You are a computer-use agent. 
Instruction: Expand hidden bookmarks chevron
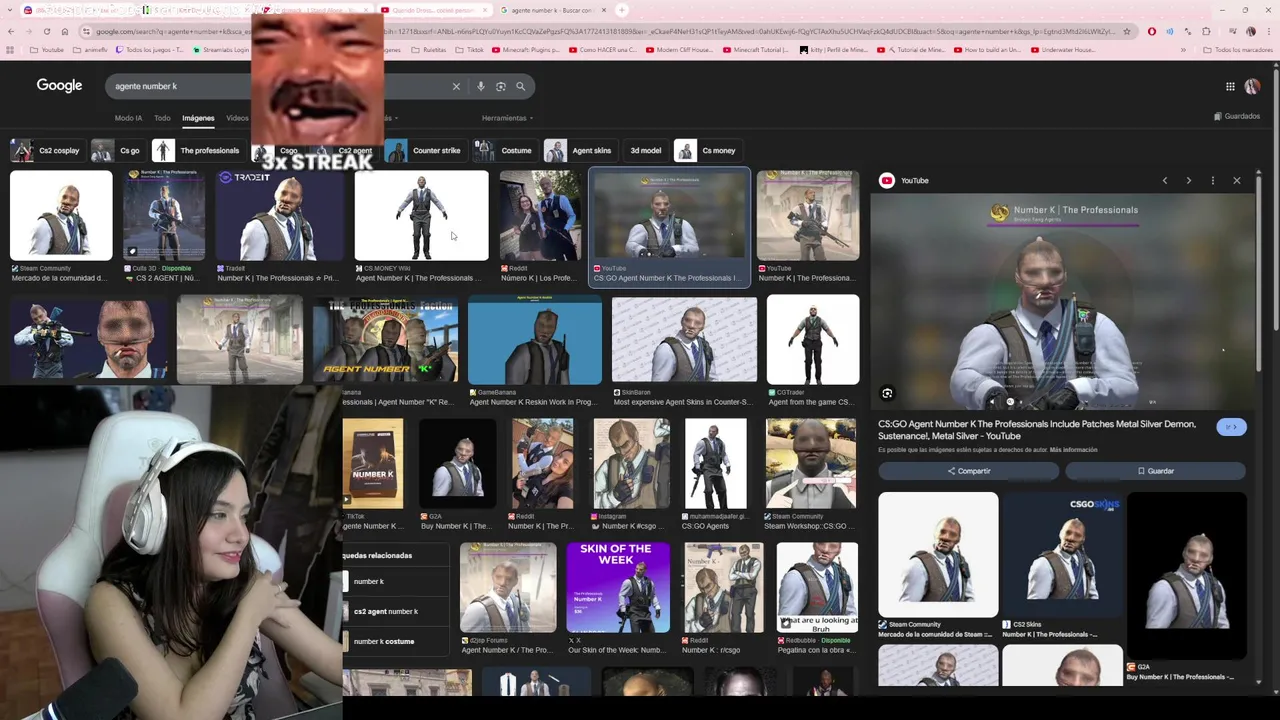tap(1183, 49)
